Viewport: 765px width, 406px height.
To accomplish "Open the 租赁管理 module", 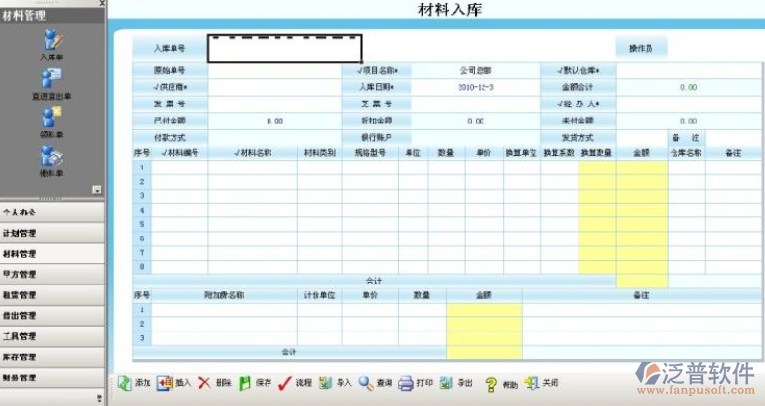I will [52, 295].
